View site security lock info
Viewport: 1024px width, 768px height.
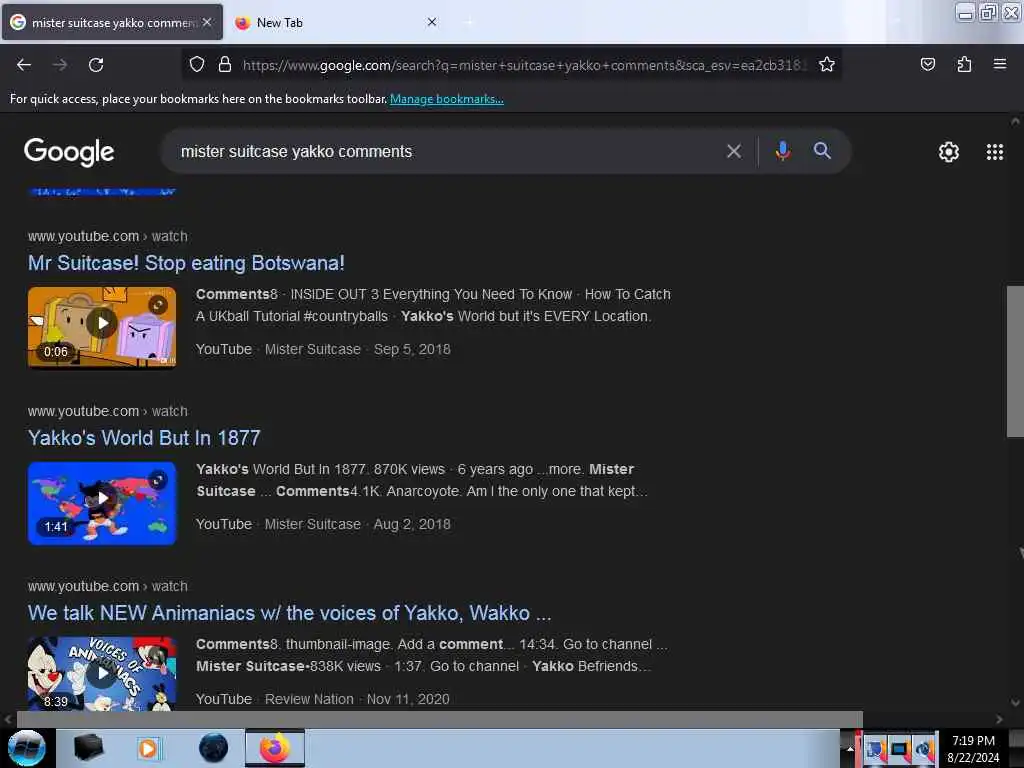[x=225, y=65]
